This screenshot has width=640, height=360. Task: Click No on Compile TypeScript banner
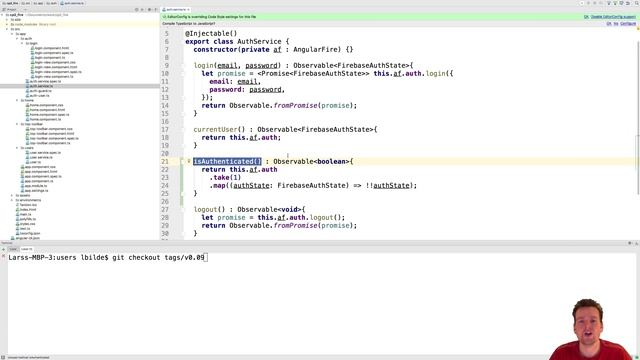pos(616,24)
